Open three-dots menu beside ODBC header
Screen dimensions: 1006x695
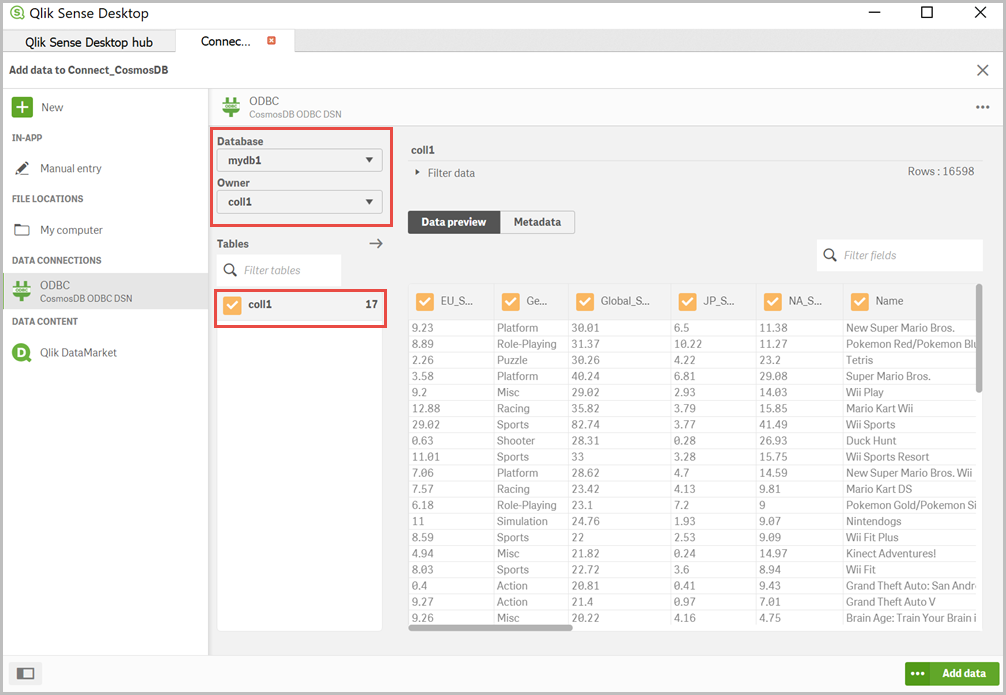click(982, 107)
